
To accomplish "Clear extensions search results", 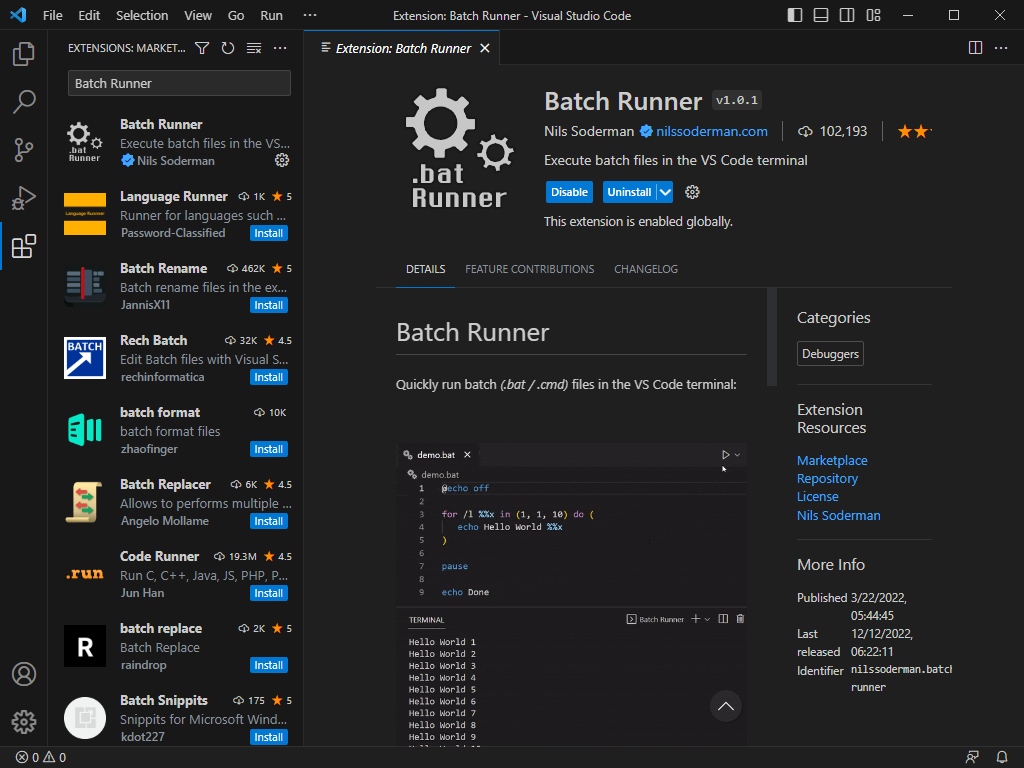I will pyautogui.click(x=254, y=48).
